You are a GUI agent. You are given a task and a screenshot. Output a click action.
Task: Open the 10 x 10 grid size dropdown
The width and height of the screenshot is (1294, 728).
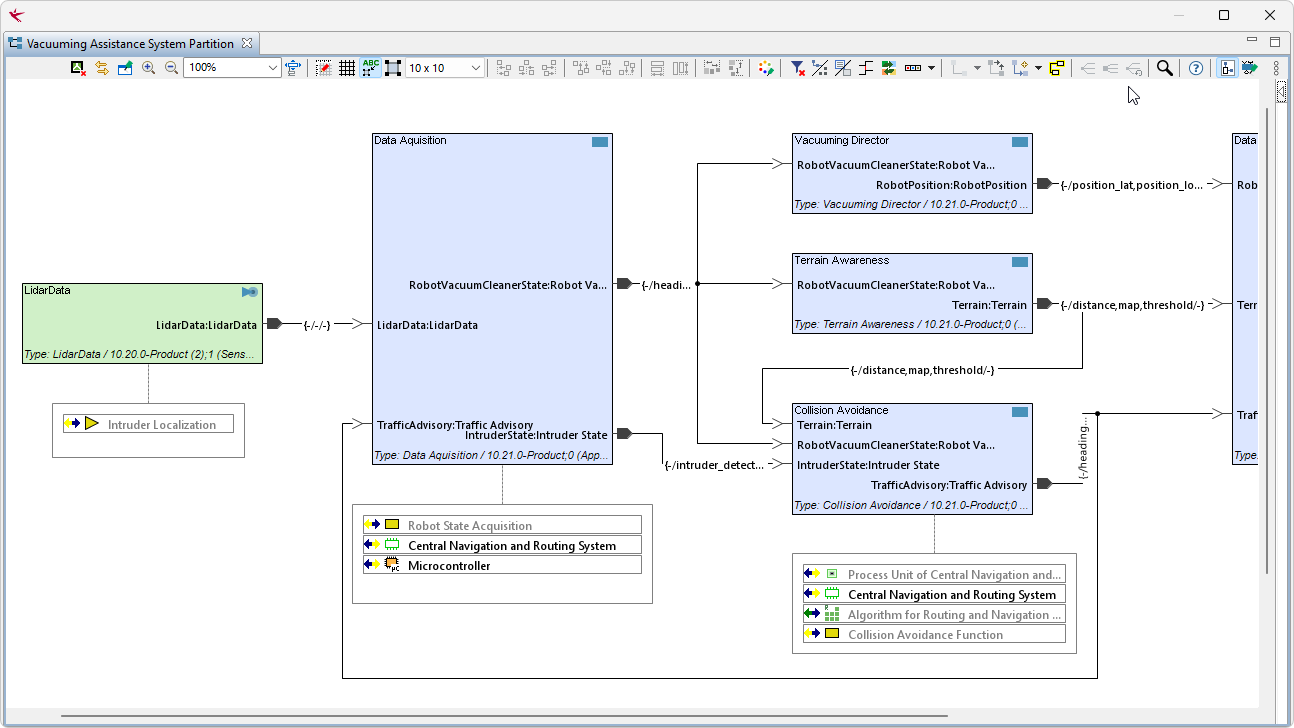point(476,68)
